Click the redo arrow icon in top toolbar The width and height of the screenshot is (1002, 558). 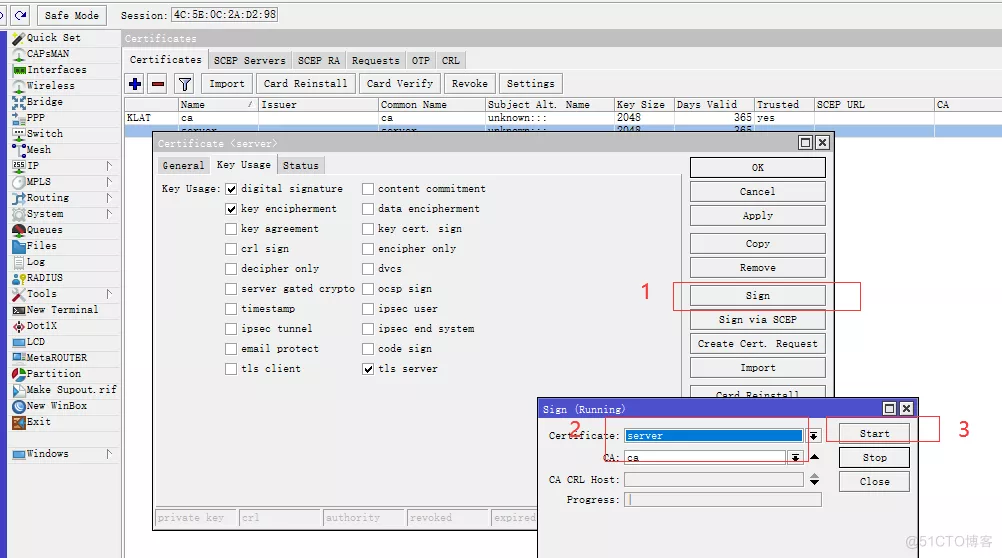pos(20,15)
